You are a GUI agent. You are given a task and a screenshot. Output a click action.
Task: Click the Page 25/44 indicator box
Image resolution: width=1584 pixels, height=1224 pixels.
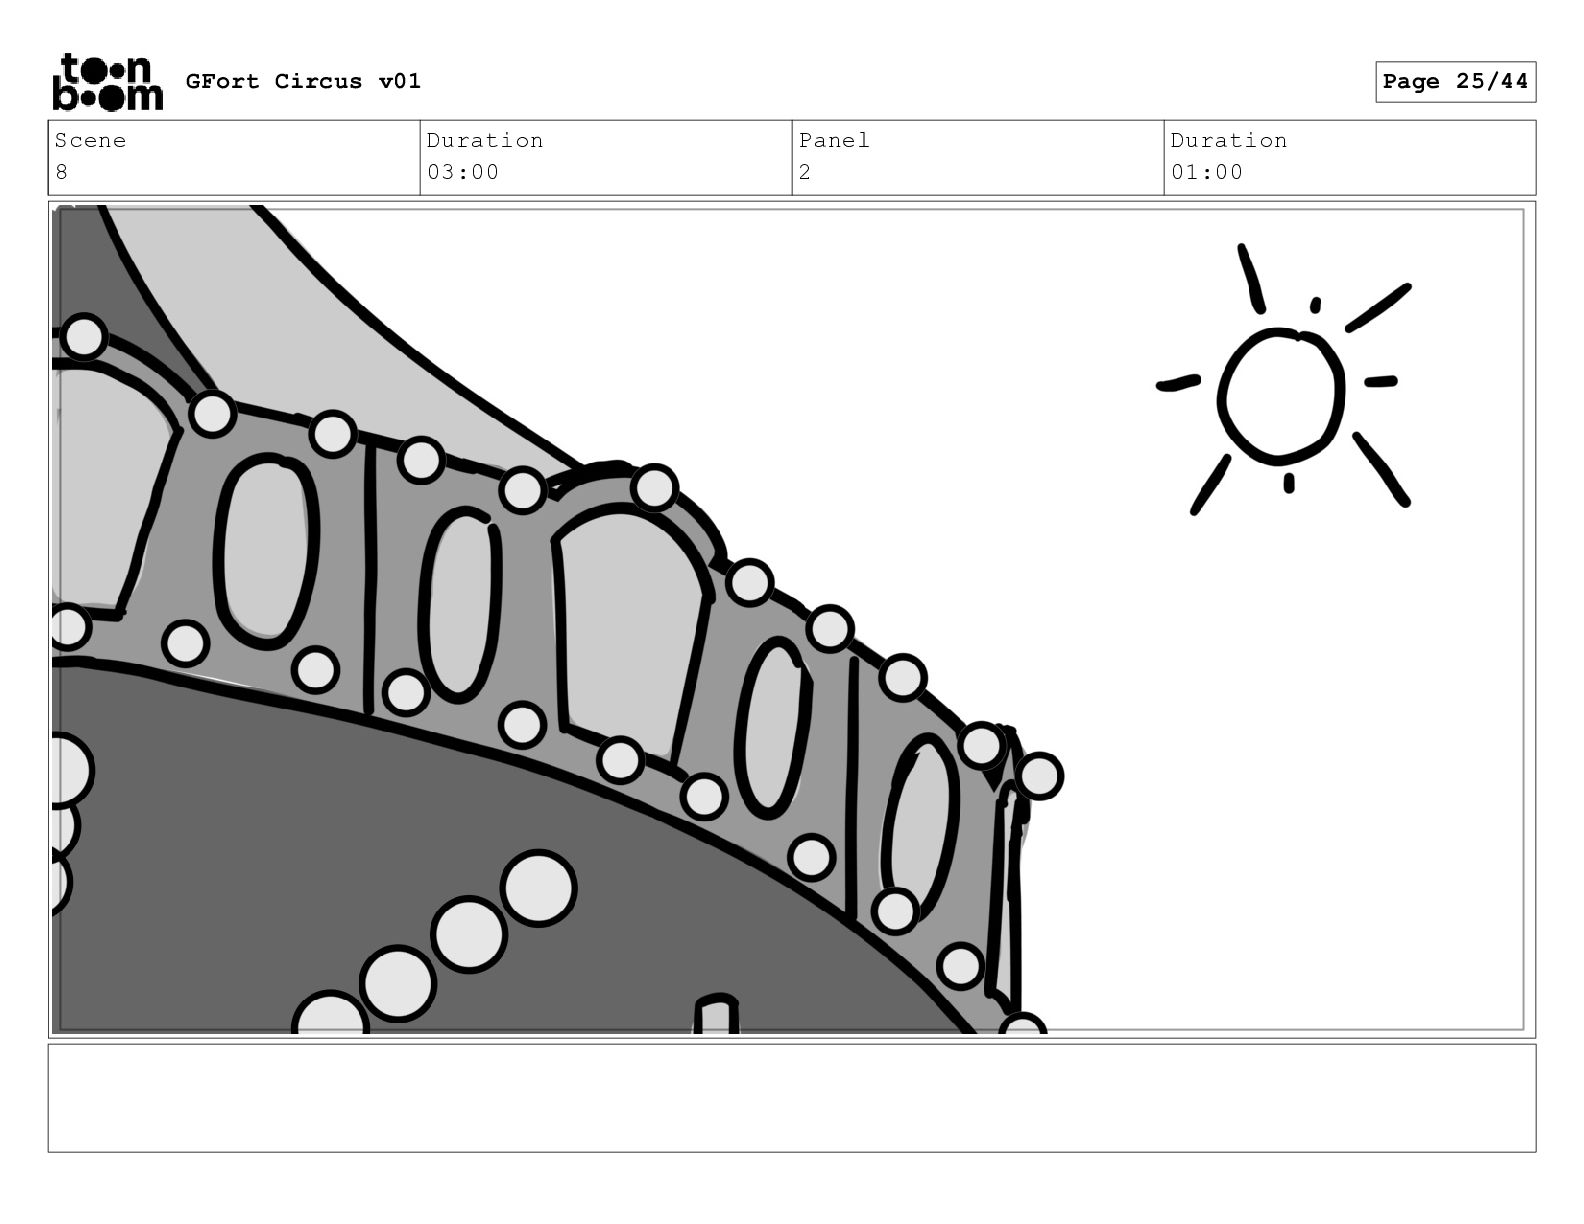click(x=1455, y=82)
